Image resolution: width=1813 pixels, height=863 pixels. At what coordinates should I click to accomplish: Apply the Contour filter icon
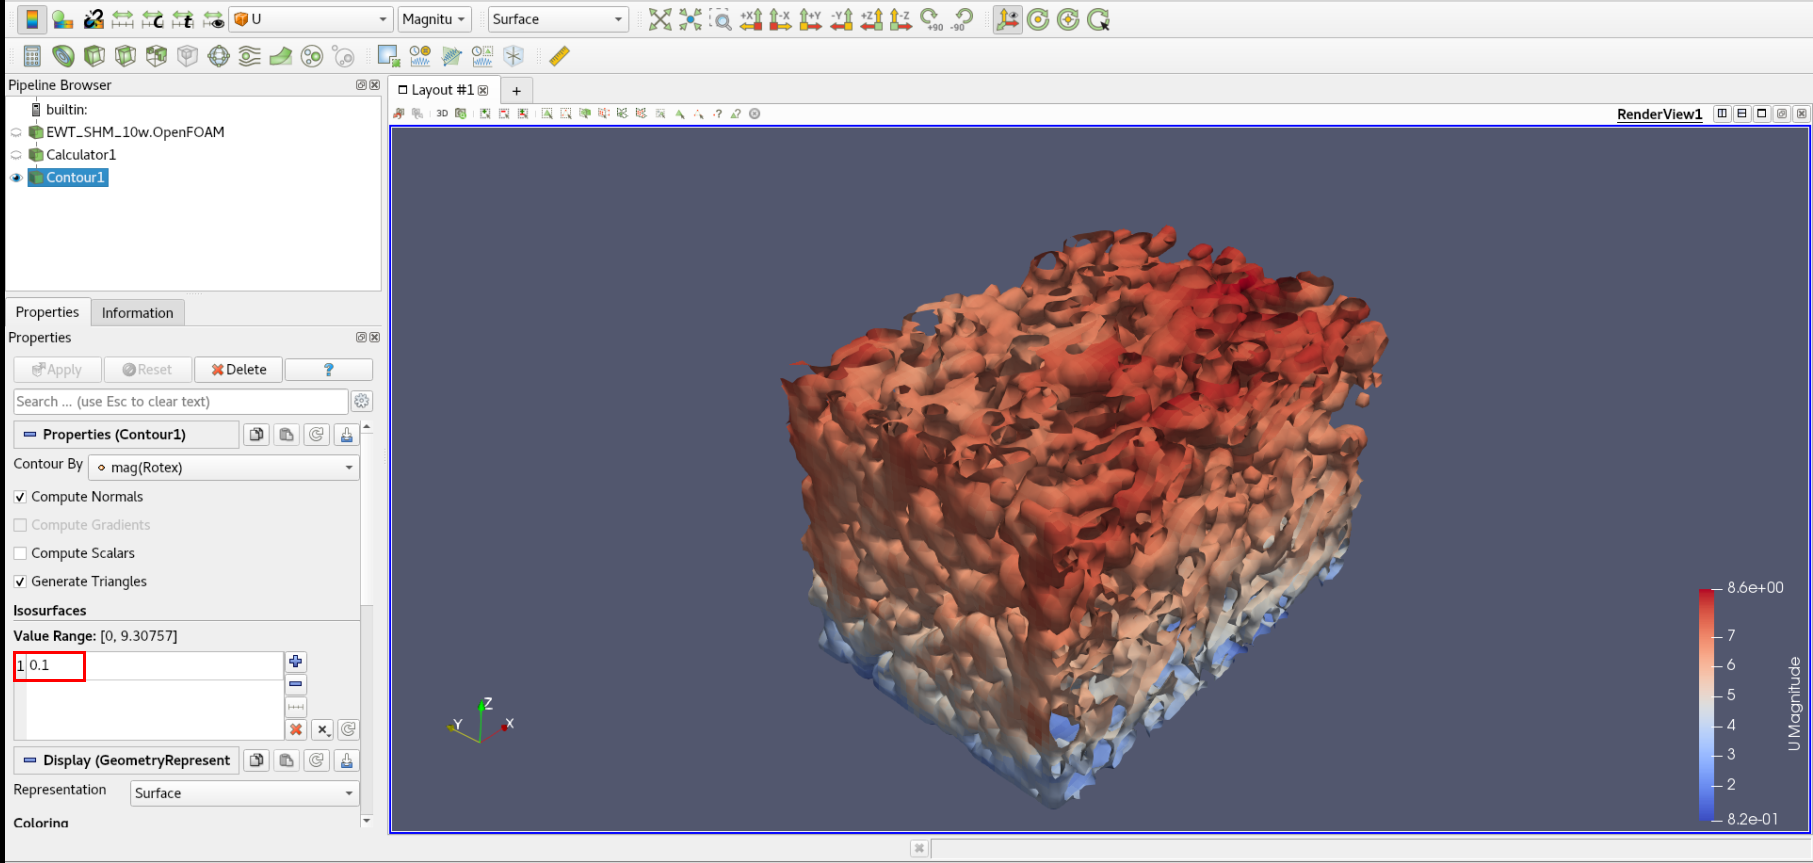pyautogui.click(x=63, y=56)
